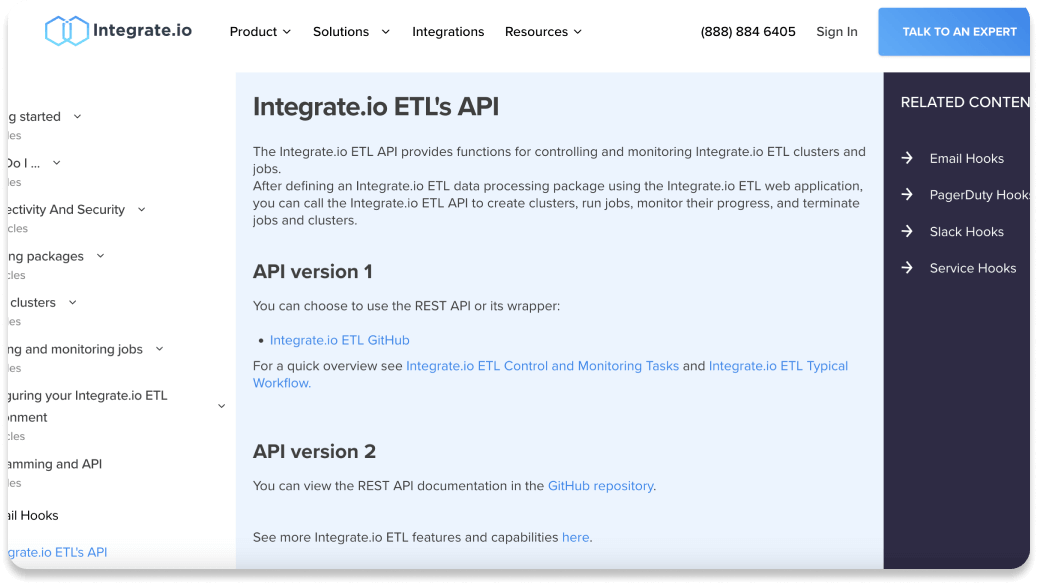Click the 'here' features link
Screen dimensions: 1038x586
point(575,537)
